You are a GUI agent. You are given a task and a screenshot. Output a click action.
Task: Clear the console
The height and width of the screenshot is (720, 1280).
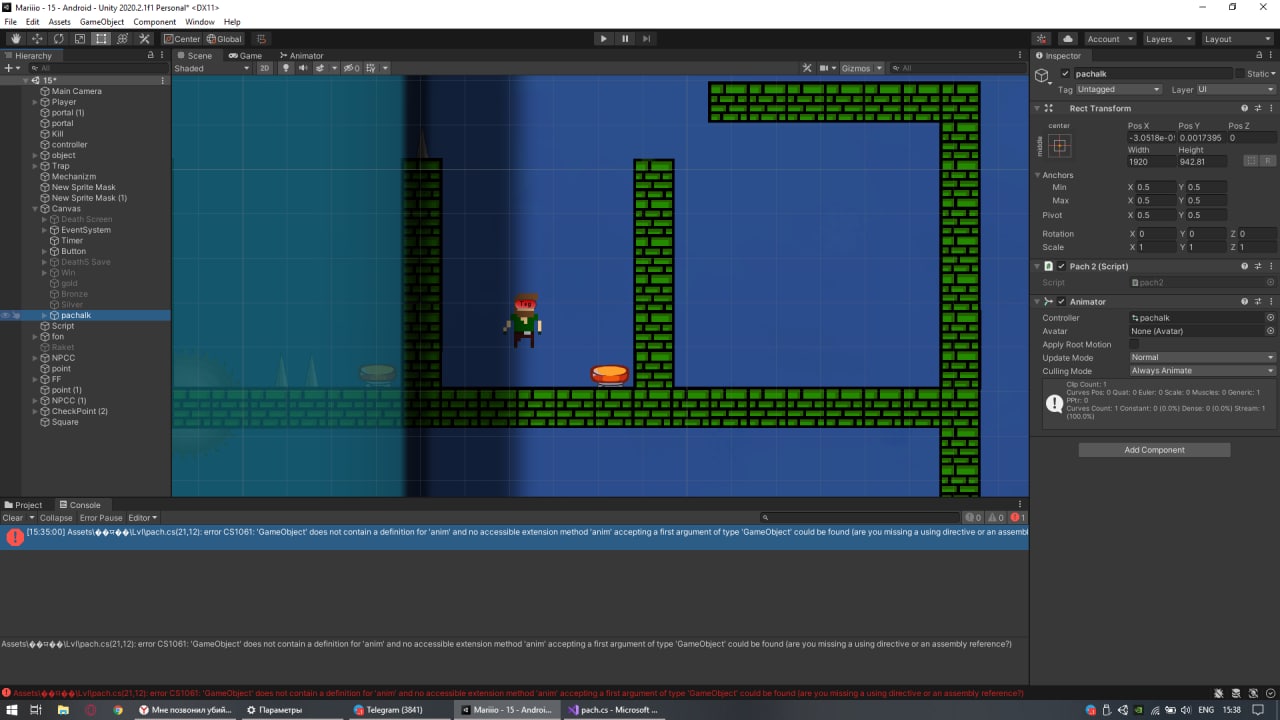click(x=13, y=518)
